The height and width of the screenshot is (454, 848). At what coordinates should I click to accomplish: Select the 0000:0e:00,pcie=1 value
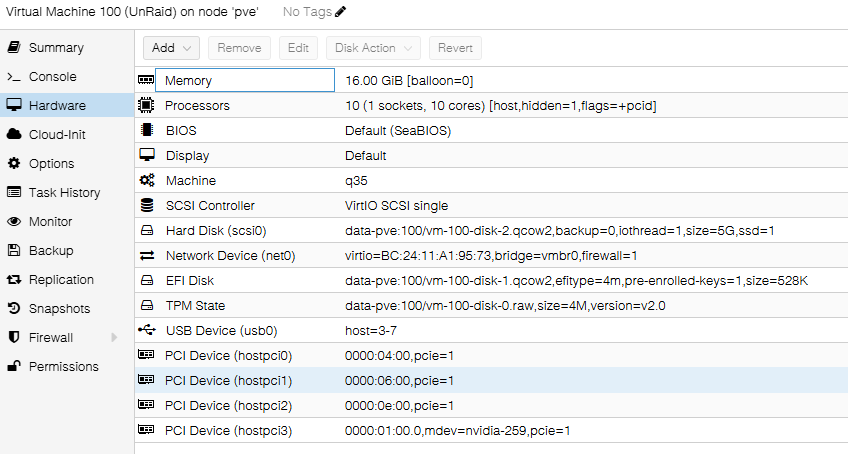(x=400, y=405)
